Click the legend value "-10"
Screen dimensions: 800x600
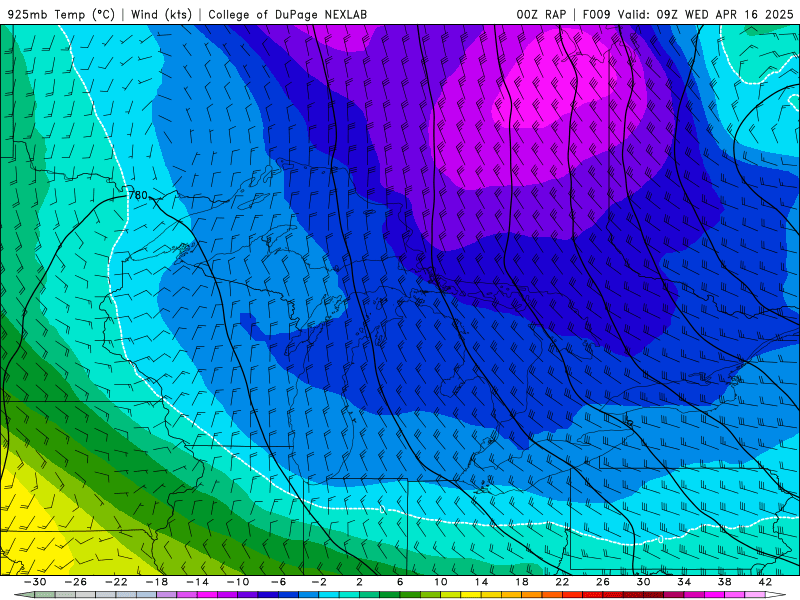coord(238,582)
